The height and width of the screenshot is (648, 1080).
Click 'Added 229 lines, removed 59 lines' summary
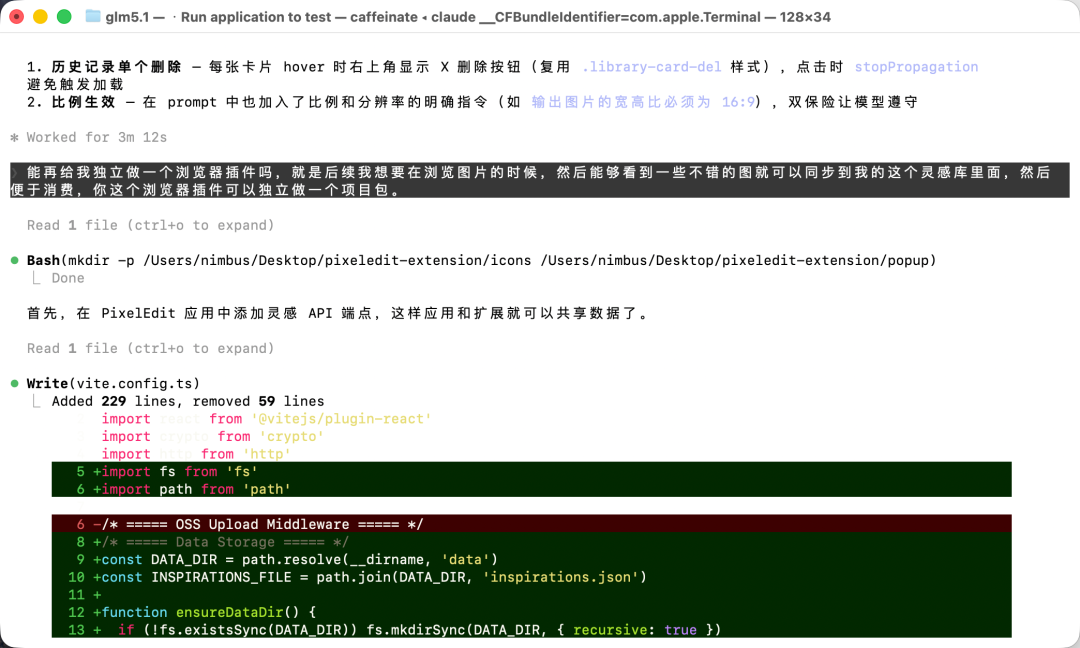(187, 401)
